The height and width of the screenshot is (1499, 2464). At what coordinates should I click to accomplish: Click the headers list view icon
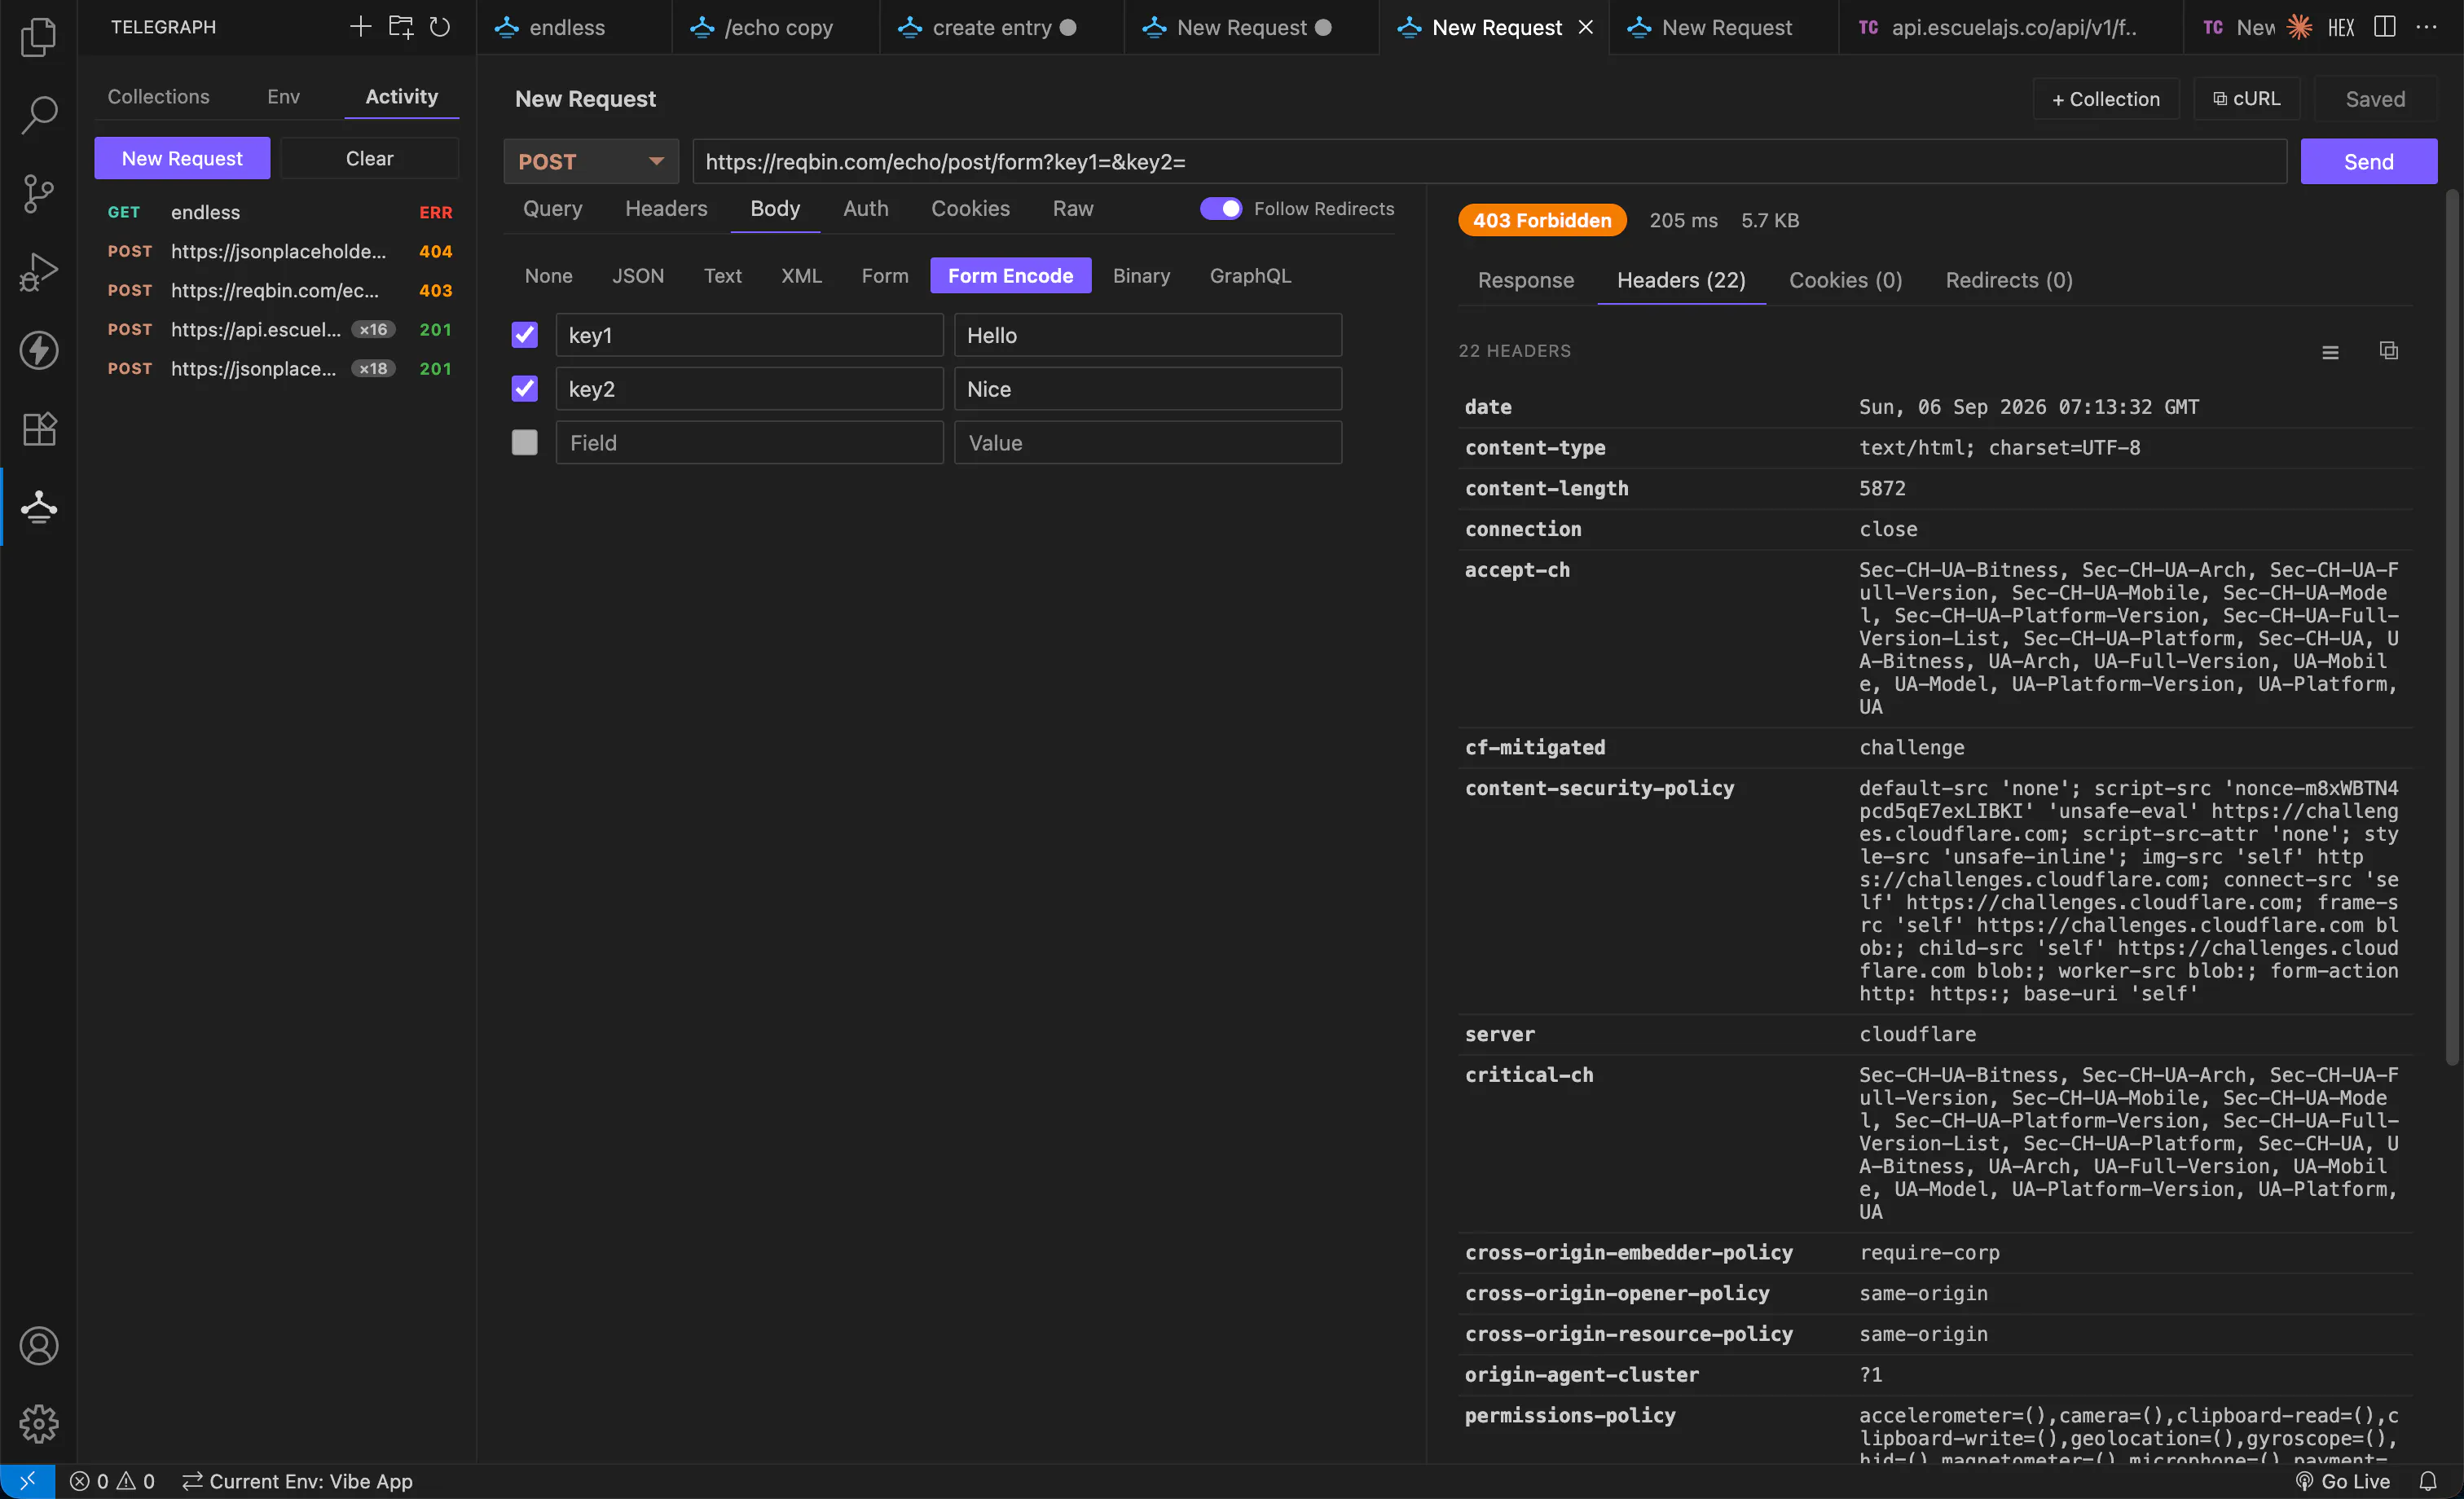(2330, 352)
